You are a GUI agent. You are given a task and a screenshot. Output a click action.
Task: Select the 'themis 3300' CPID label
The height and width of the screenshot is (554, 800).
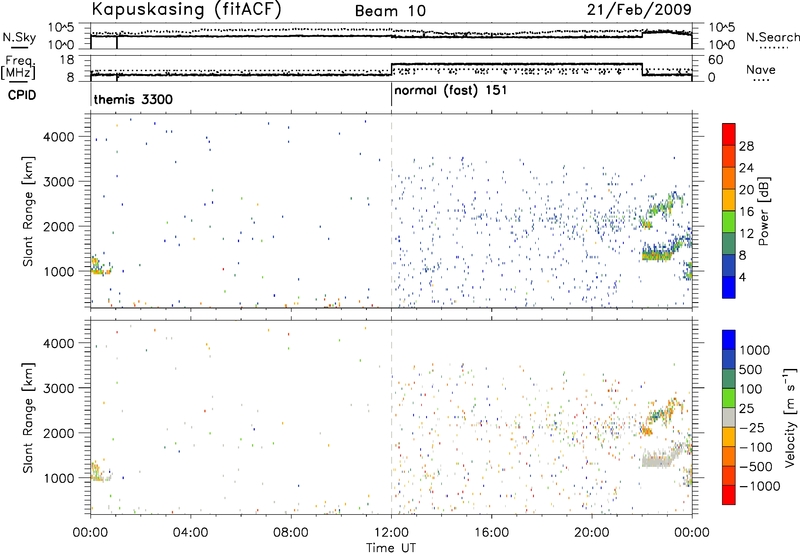point(133,99)
